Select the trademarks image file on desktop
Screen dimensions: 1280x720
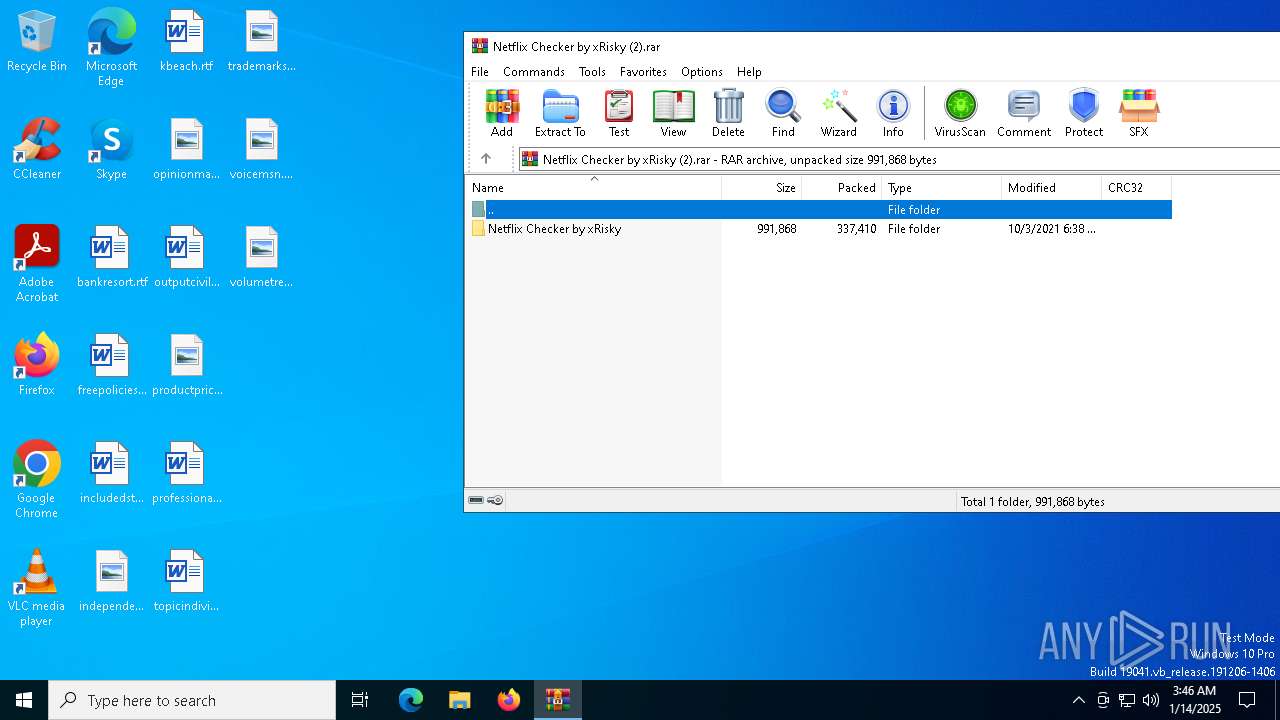point(261,42)
